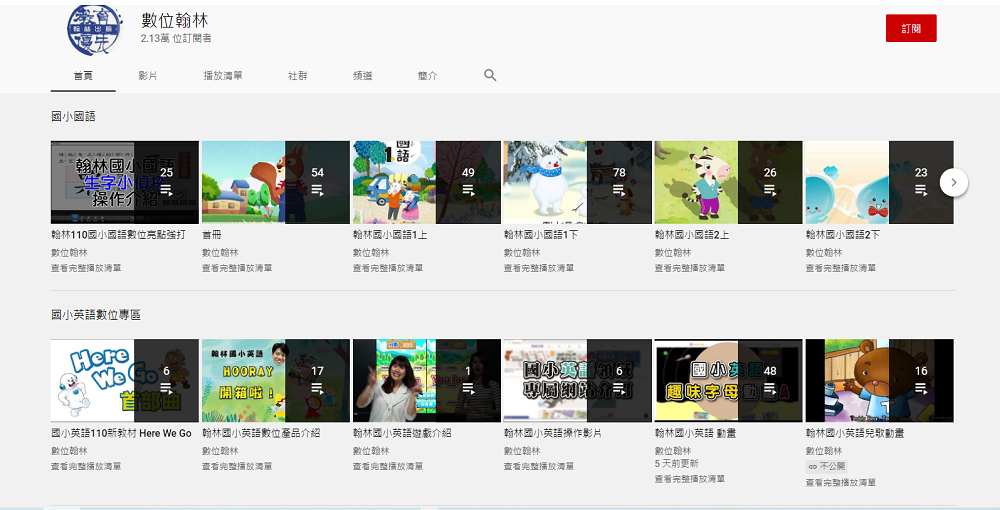Click playlist icon on 翰林國小國語1下 thumbnail
The width and height of the screenshot is (1000, 510).
(x=619, y=189)
